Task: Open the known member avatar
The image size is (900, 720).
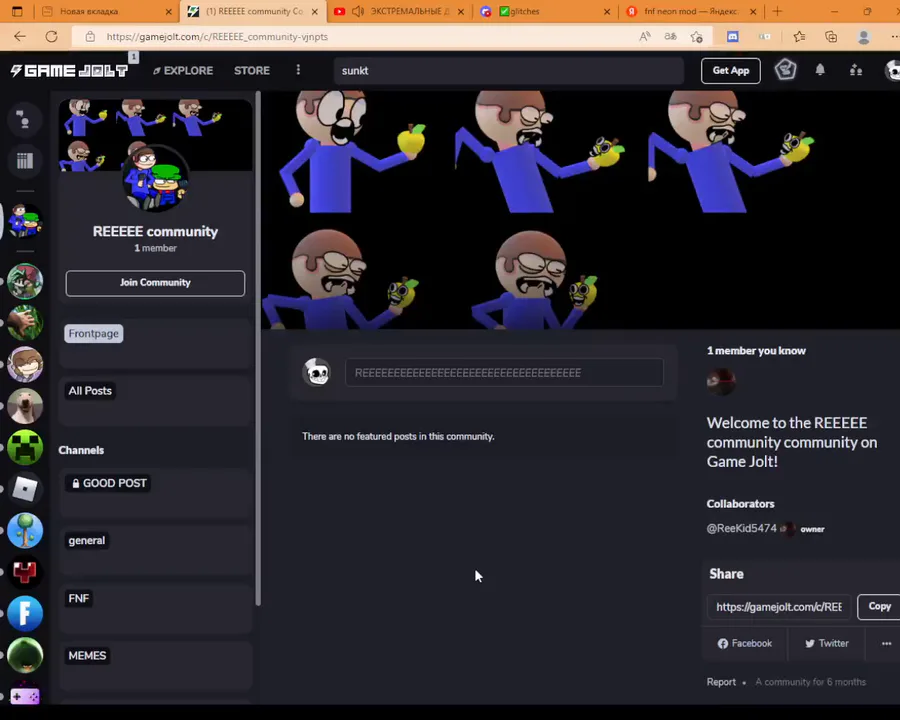Action: 721,381
